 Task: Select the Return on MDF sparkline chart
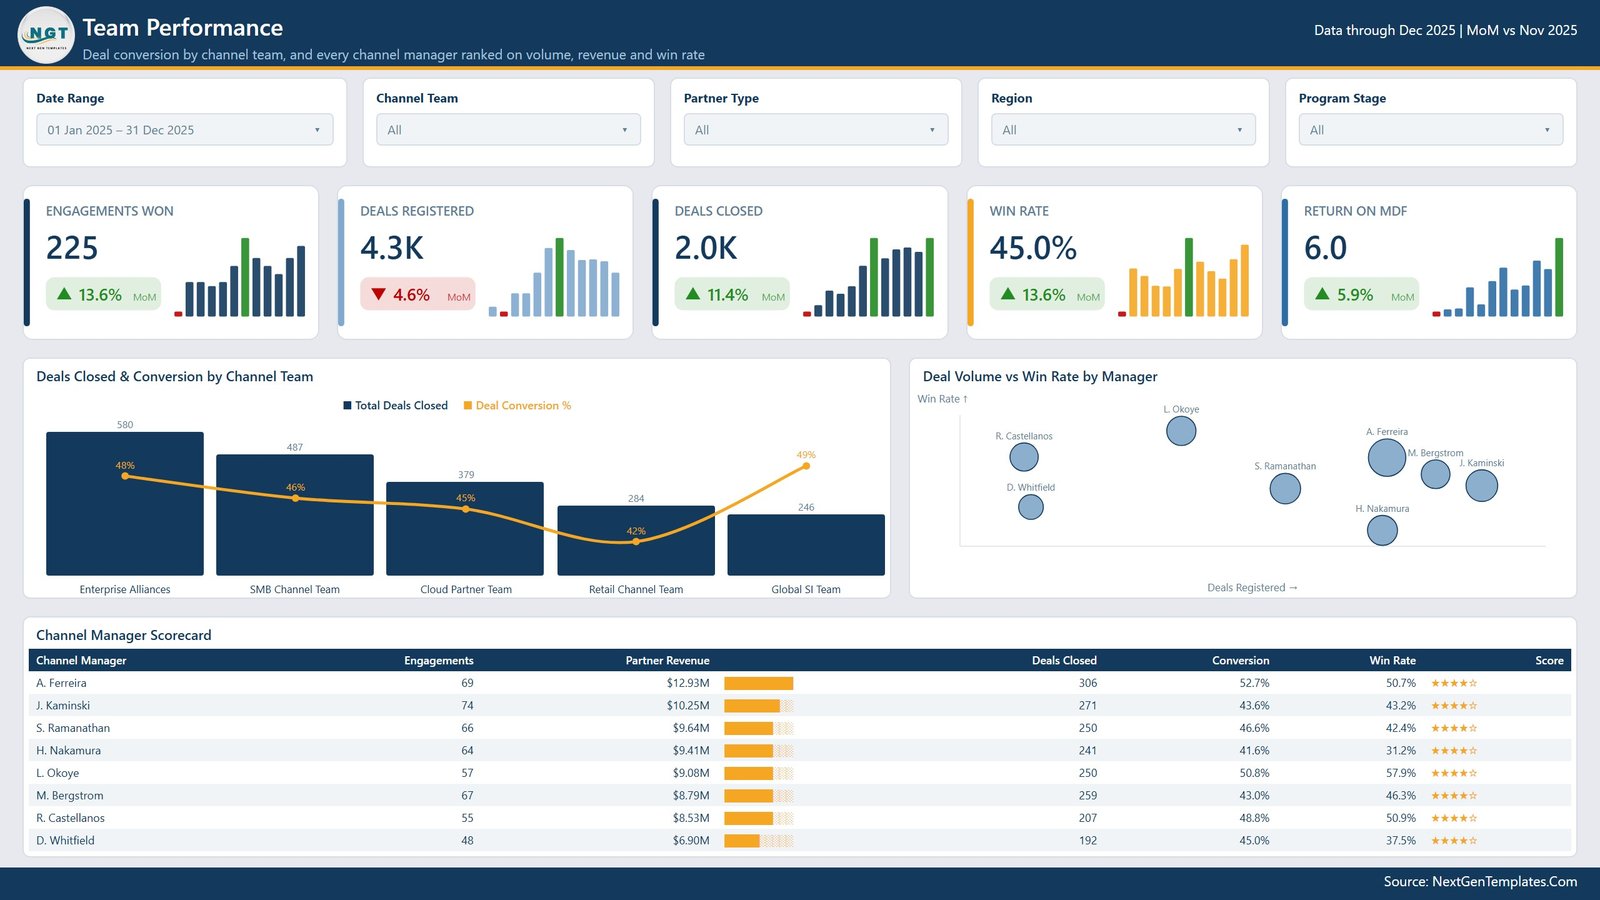tap(1498, 277)
